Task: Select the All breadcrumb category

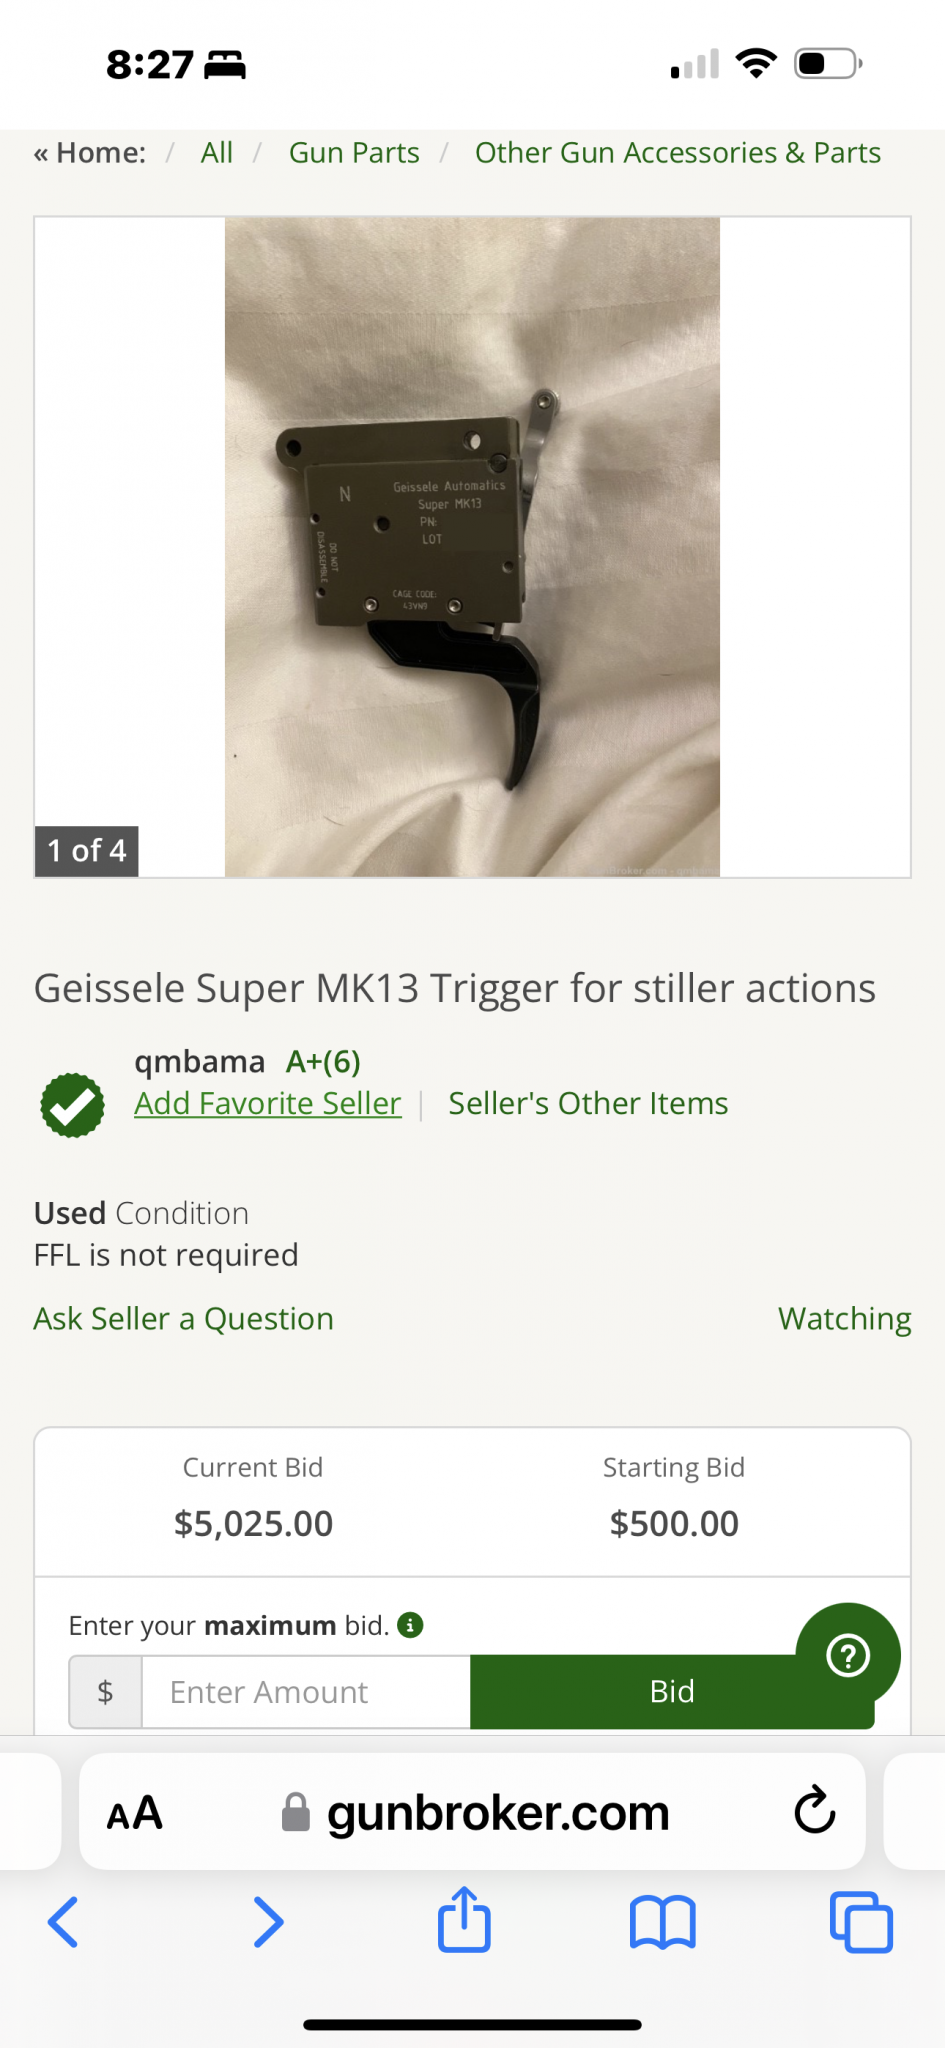Action: pyautogui.click(x=217, y=153)
